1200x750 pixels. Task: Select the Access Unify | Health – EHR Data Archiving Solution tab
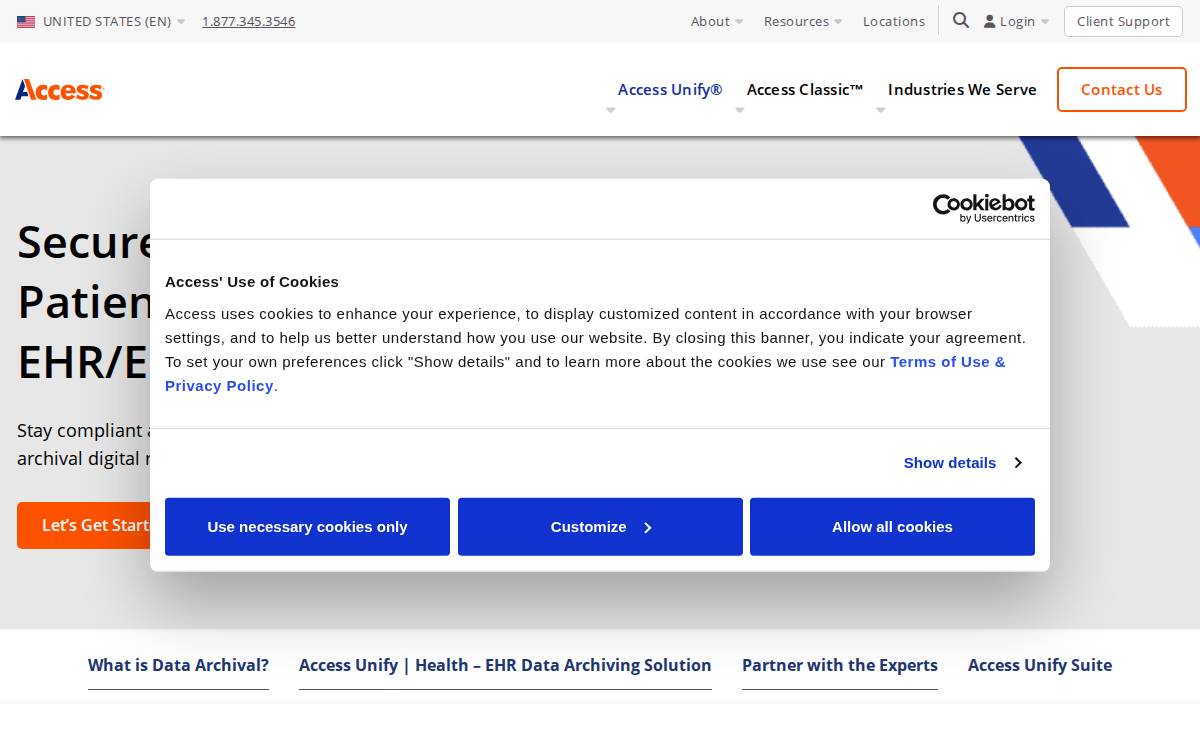pos(505,665)
